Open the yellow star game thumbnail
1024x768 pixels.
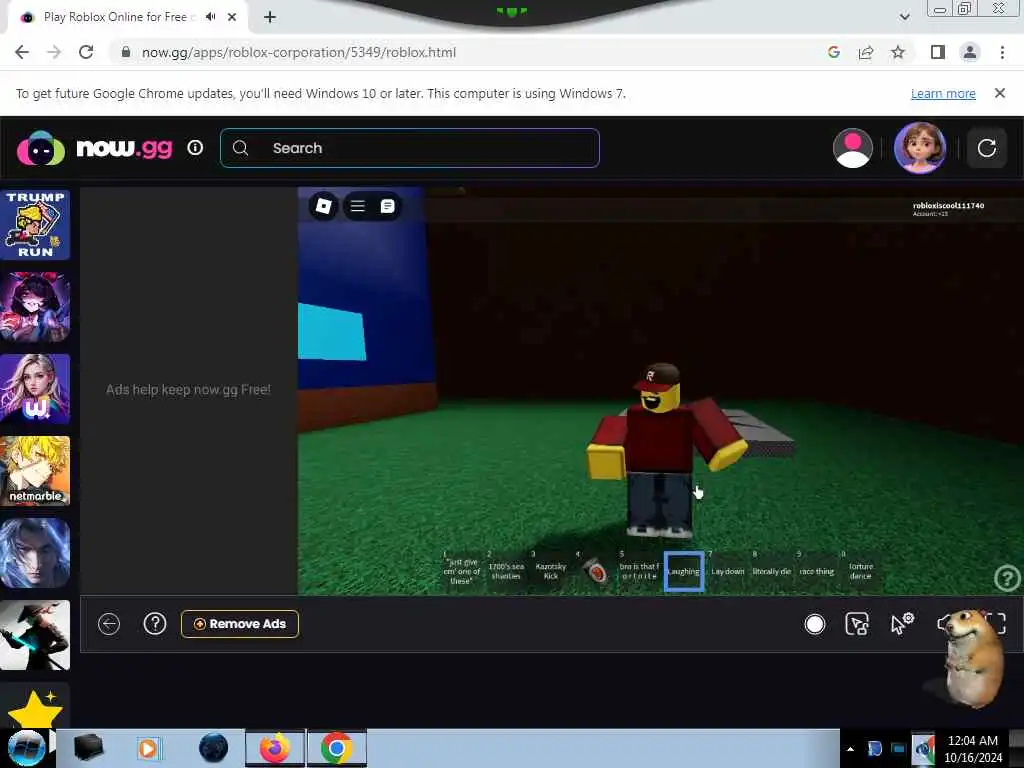tap(35, 706)
